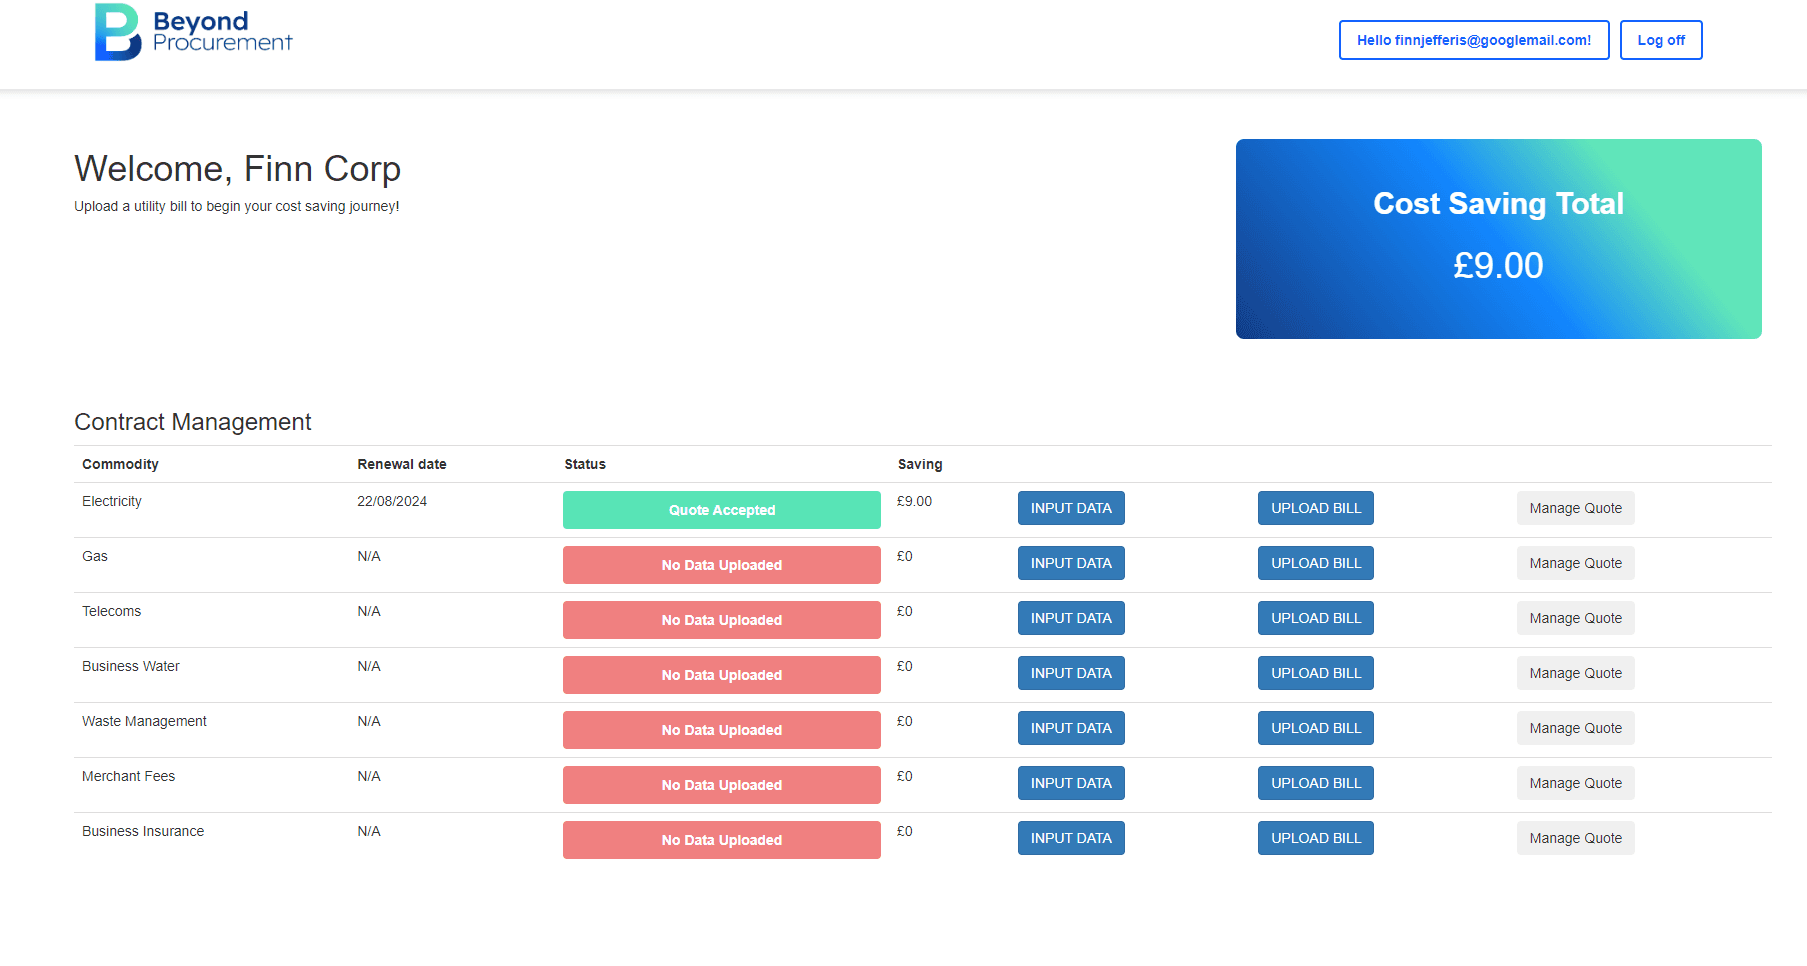The width and height of the screenshot is (1807, 966).
Task: Upload a bill for Waste Management
Action: (1315, 728)
